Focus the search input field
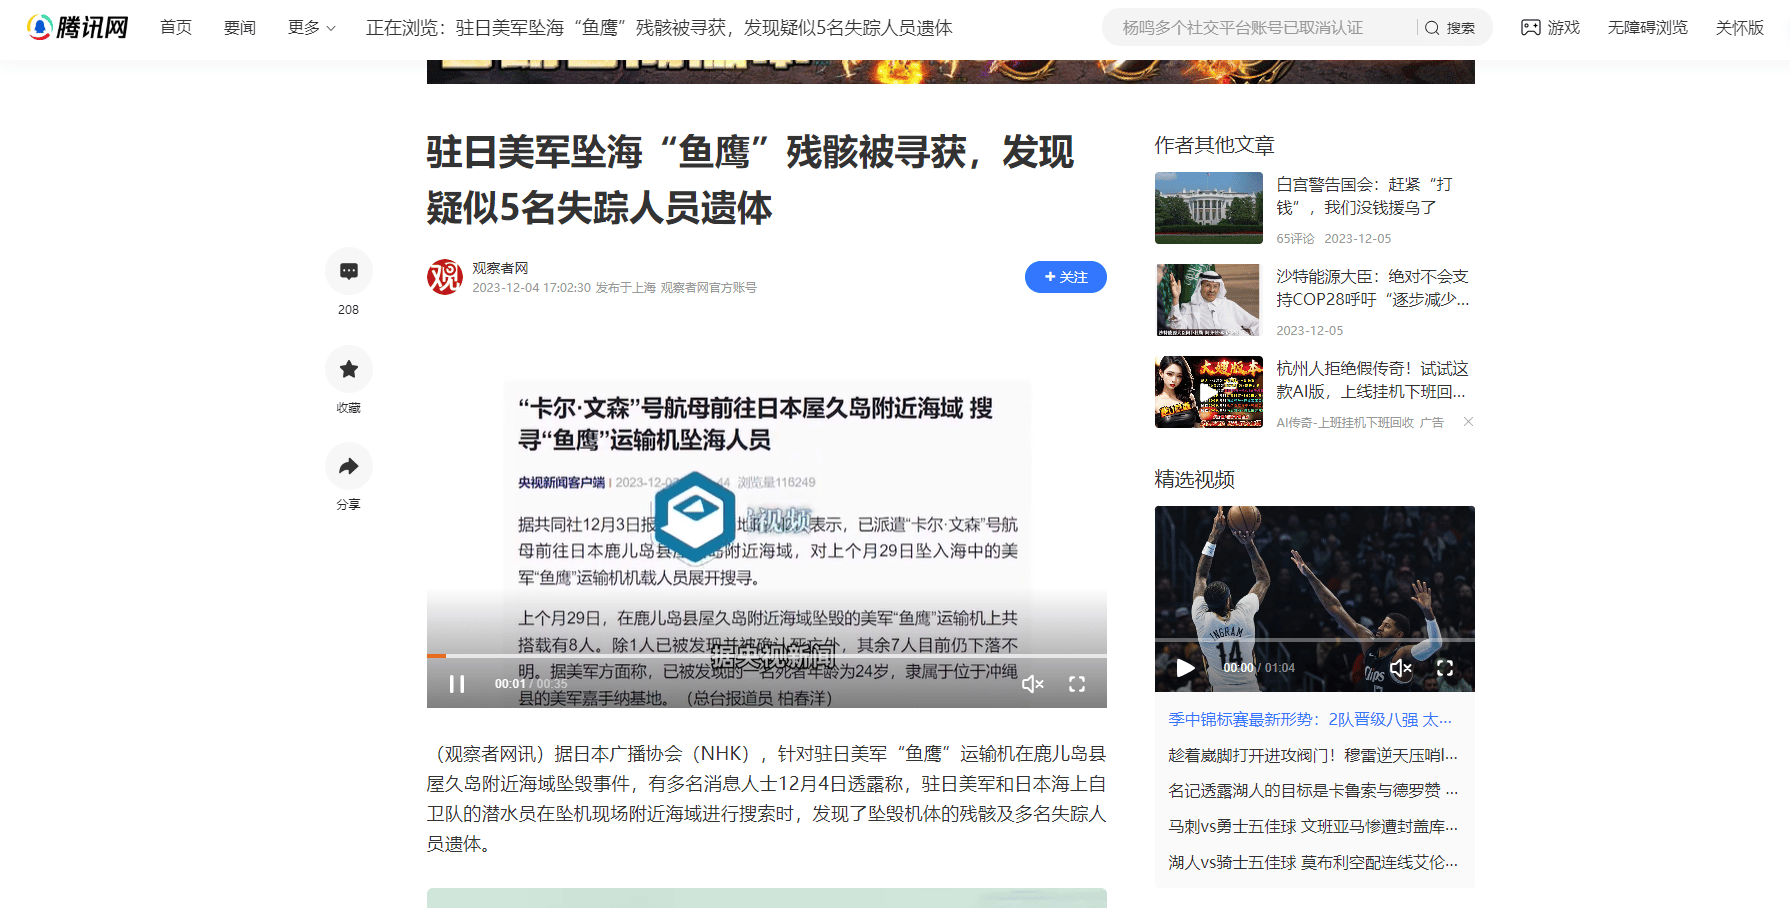Image resolution: width=1790 pixels, height=908 pixels. 1260,28
